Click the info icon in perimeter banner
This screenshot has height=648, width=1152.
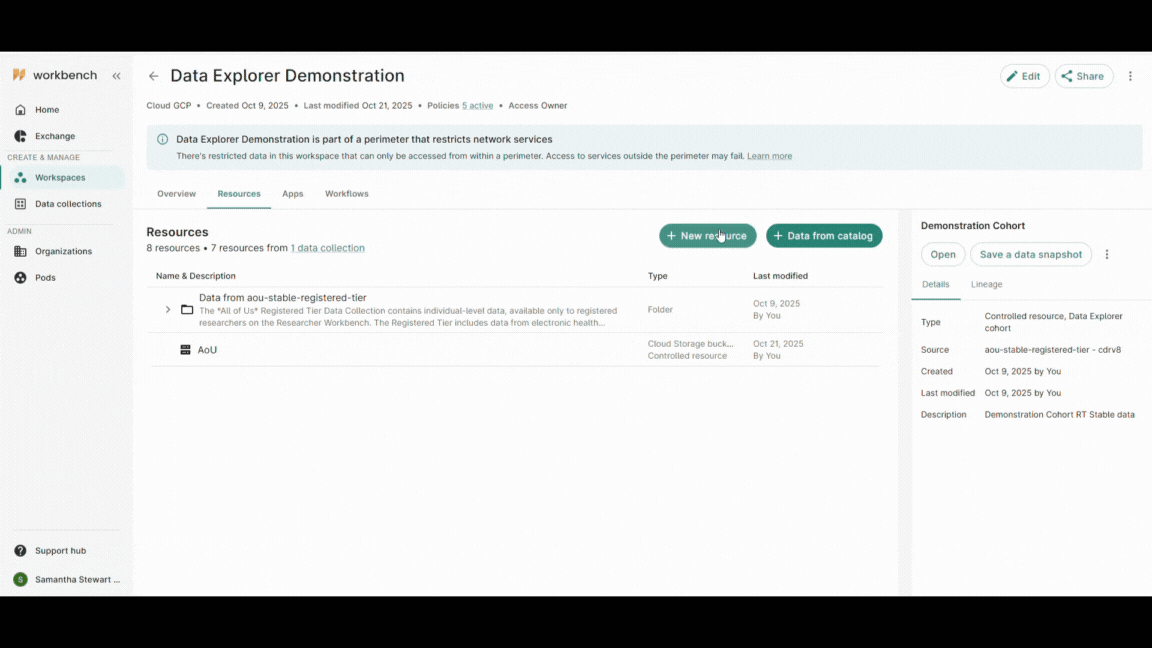point(162,139)
